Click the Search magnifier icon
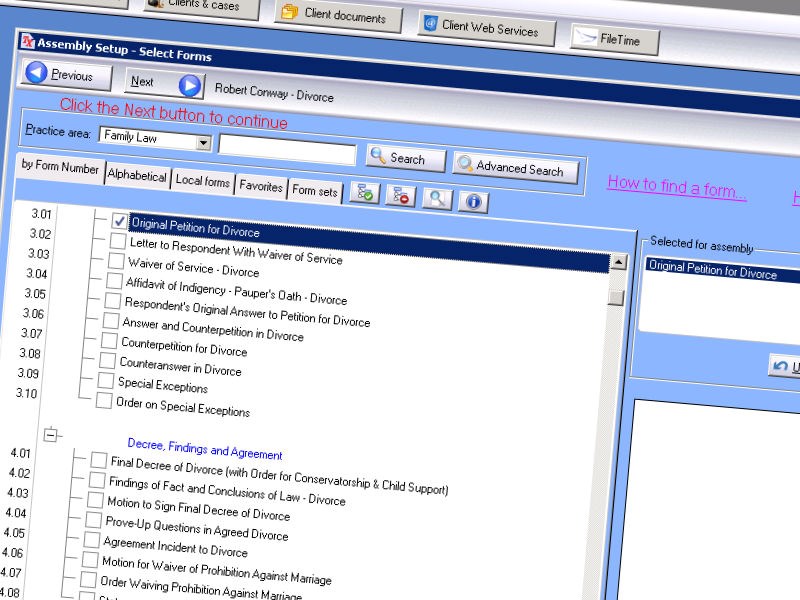The width and height of the screenshot is (800, 600). click(x=378, y=155)
